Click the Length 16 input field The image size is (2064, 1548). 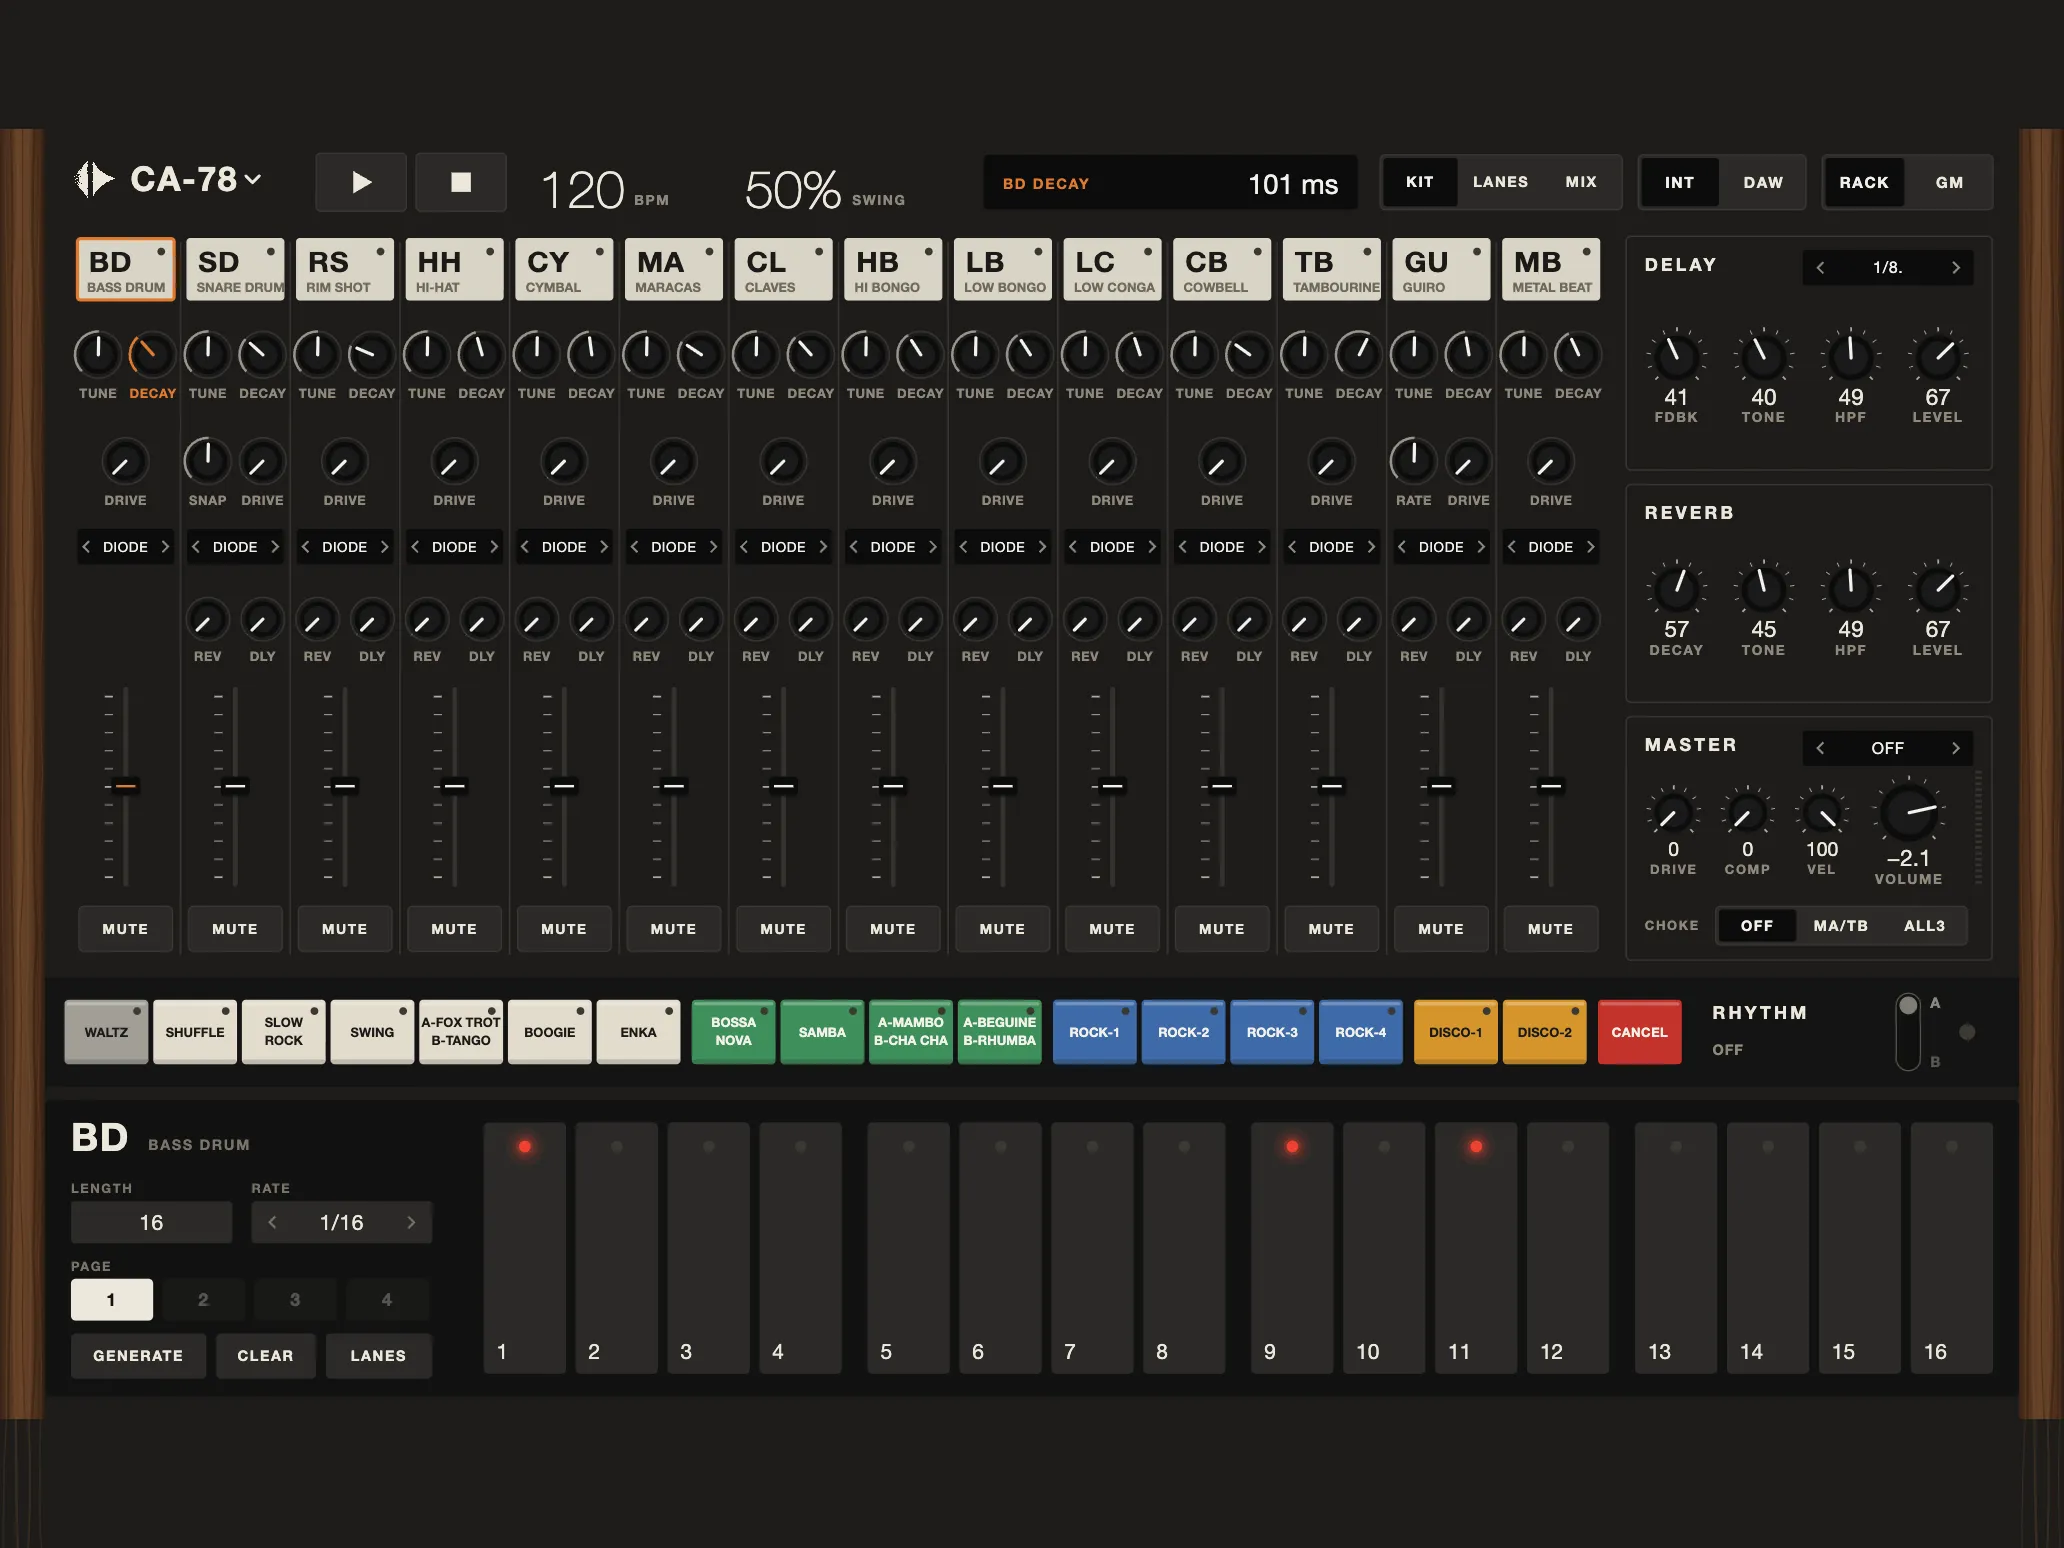click(151, 1222)
